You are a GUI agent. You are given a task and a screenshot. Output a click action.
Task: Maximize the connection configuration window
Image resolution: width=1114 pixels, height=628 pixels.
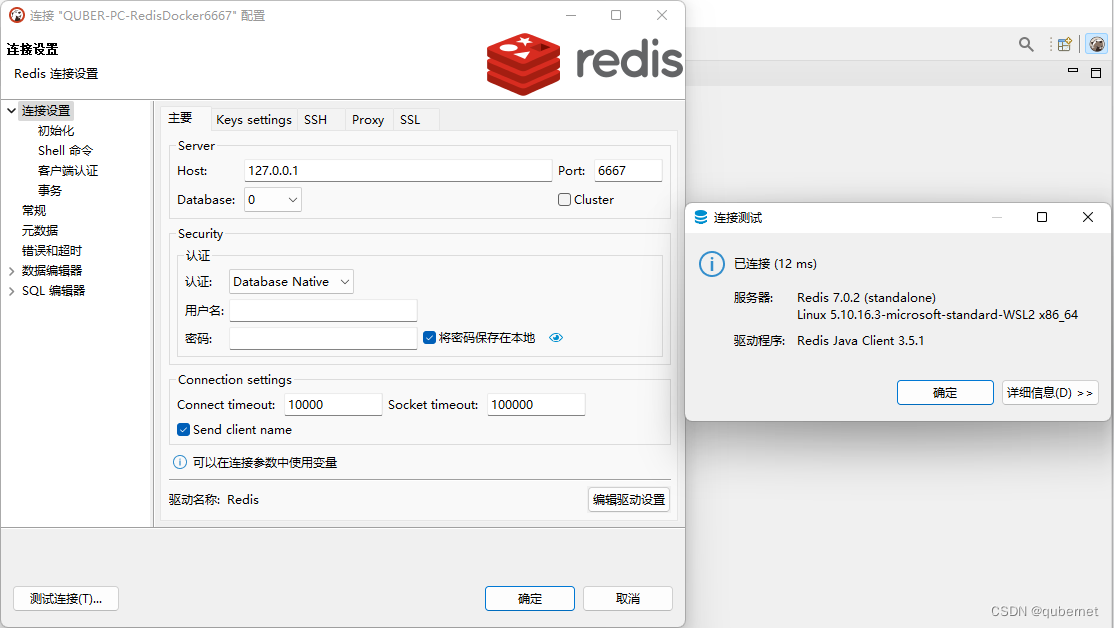[616, 15]
